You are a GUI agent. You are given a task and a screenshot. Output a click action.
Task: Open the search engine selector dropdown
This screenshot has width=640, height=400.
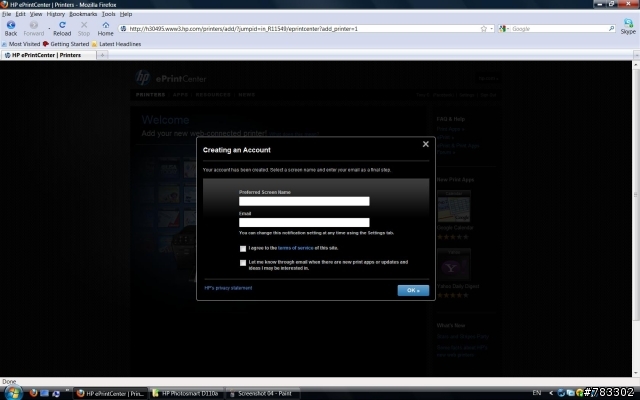(504, 29)
